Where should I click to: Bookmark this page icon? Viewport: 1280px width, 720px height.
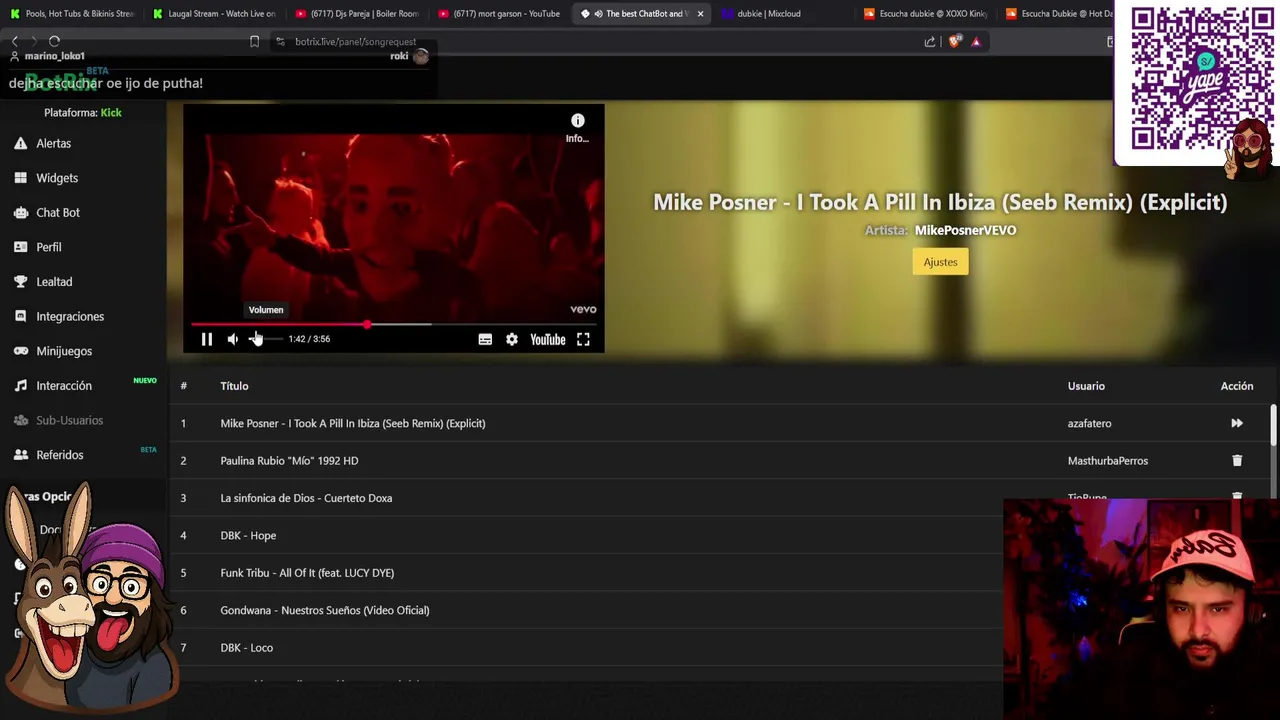point(254,42)
